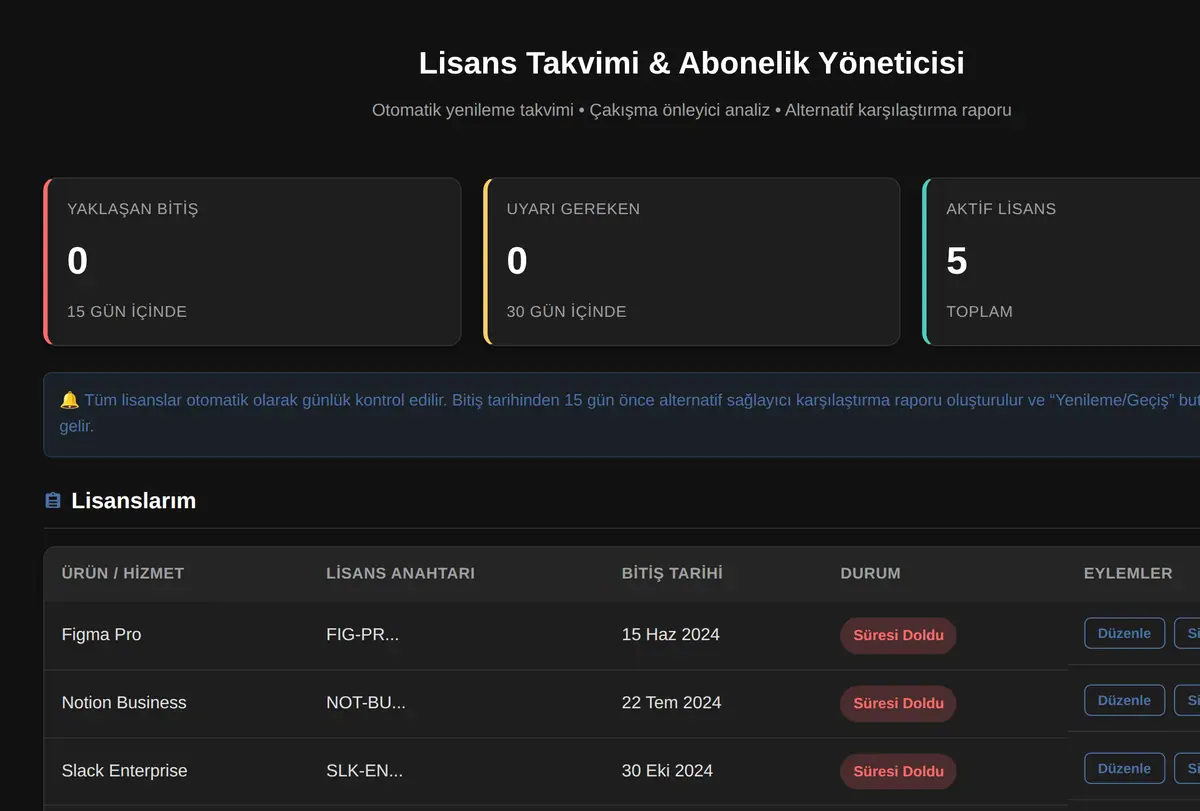Screen dimensions: 1200x811
Task: Click the TOPLAM label under Aktif Lisans
Action: [x=979, y=312]
